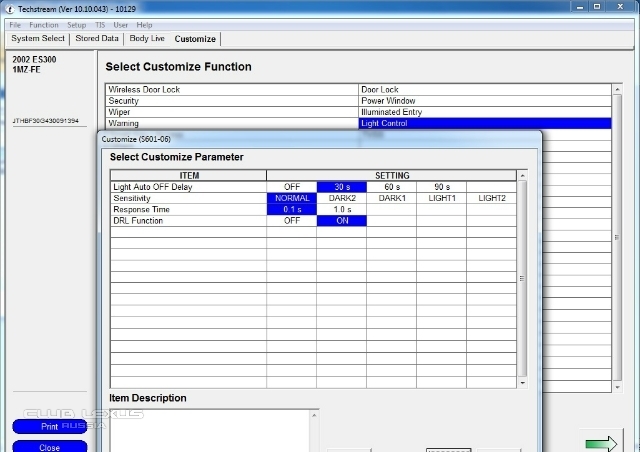Set Light Auto OFF Delay to OFF

click(291, 187)
